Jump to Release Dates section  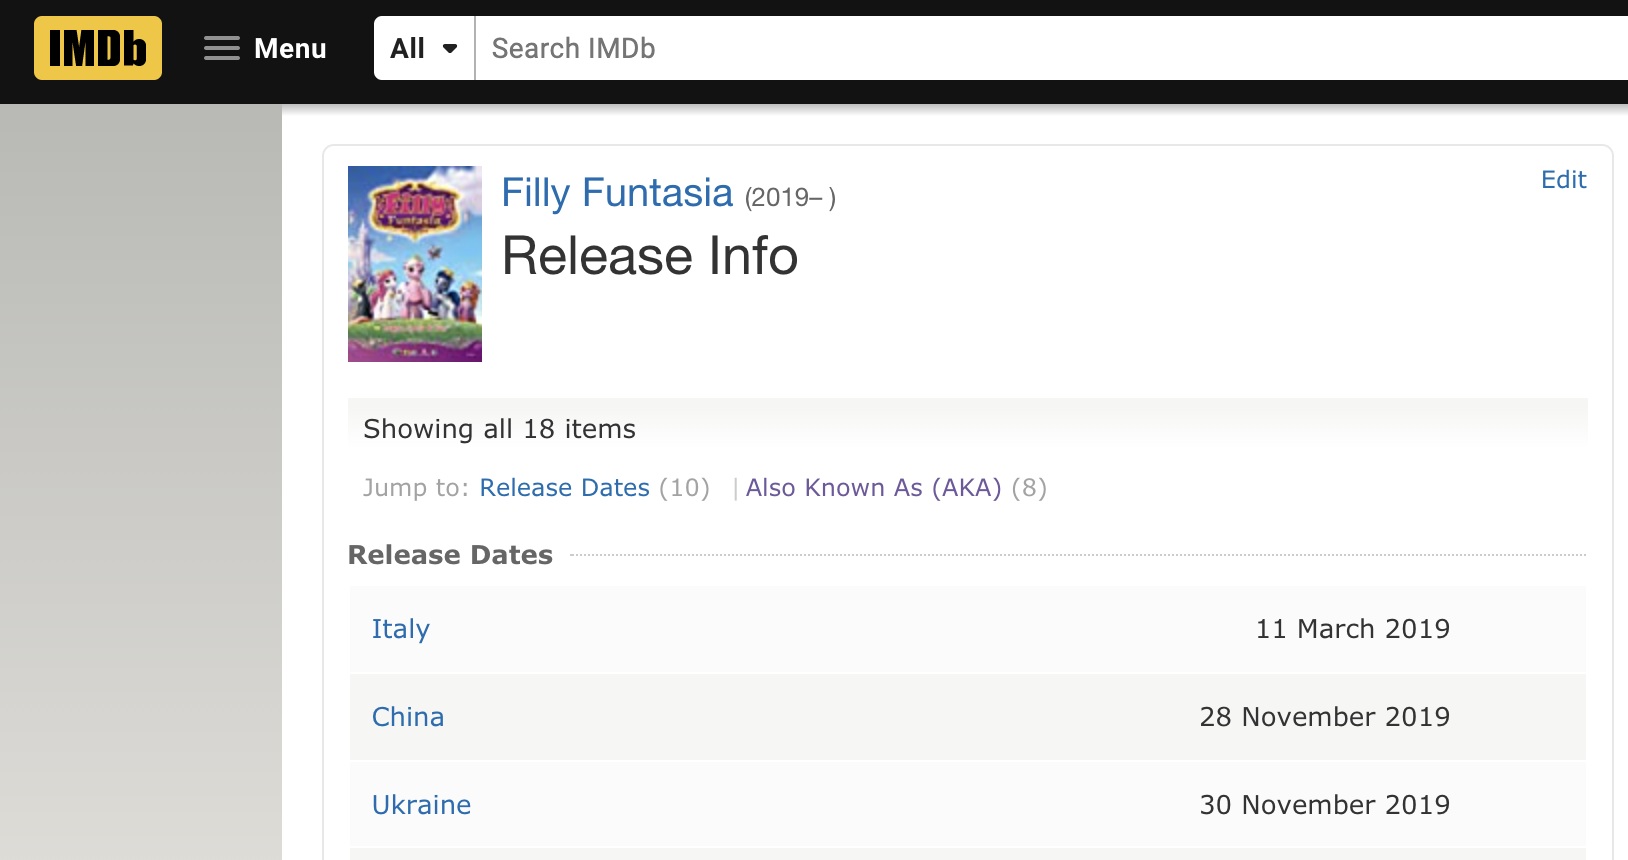(x=565, y=488)
